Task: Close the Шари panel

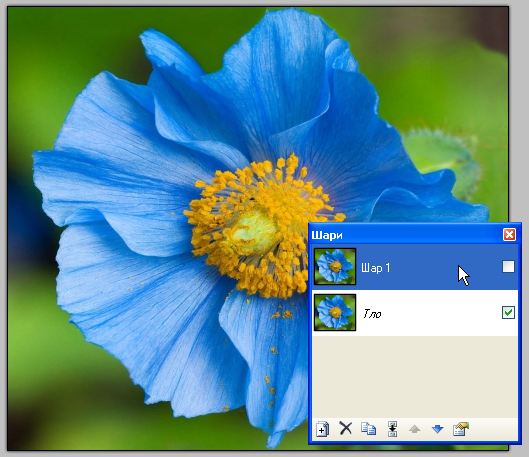Action: (x=509, y=235)
